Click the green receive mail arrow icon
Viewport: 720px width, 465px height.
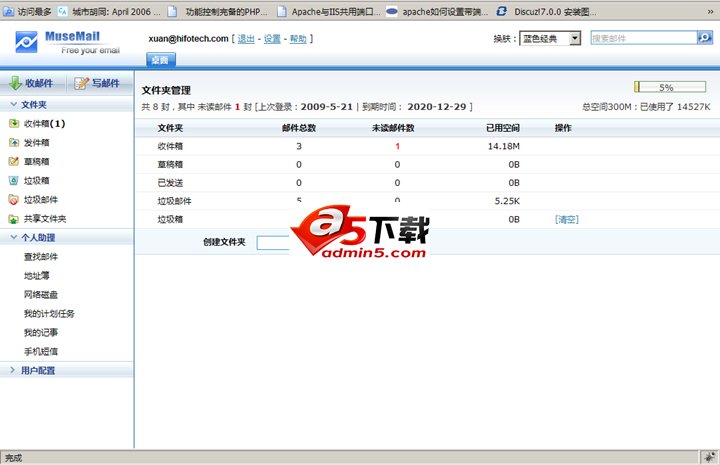pos(15,83)
